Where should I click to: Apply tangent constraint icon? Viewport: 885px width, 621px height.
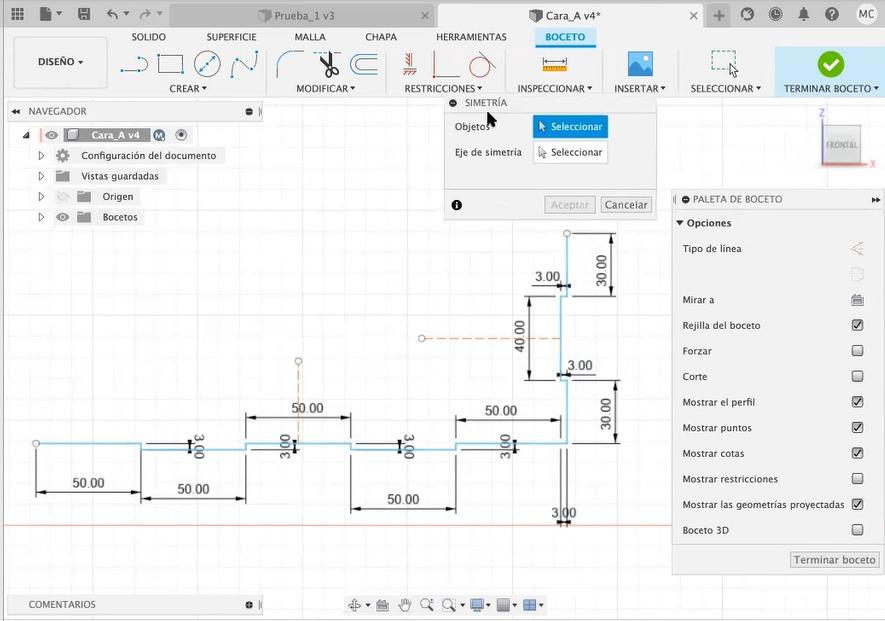[481, 64]
